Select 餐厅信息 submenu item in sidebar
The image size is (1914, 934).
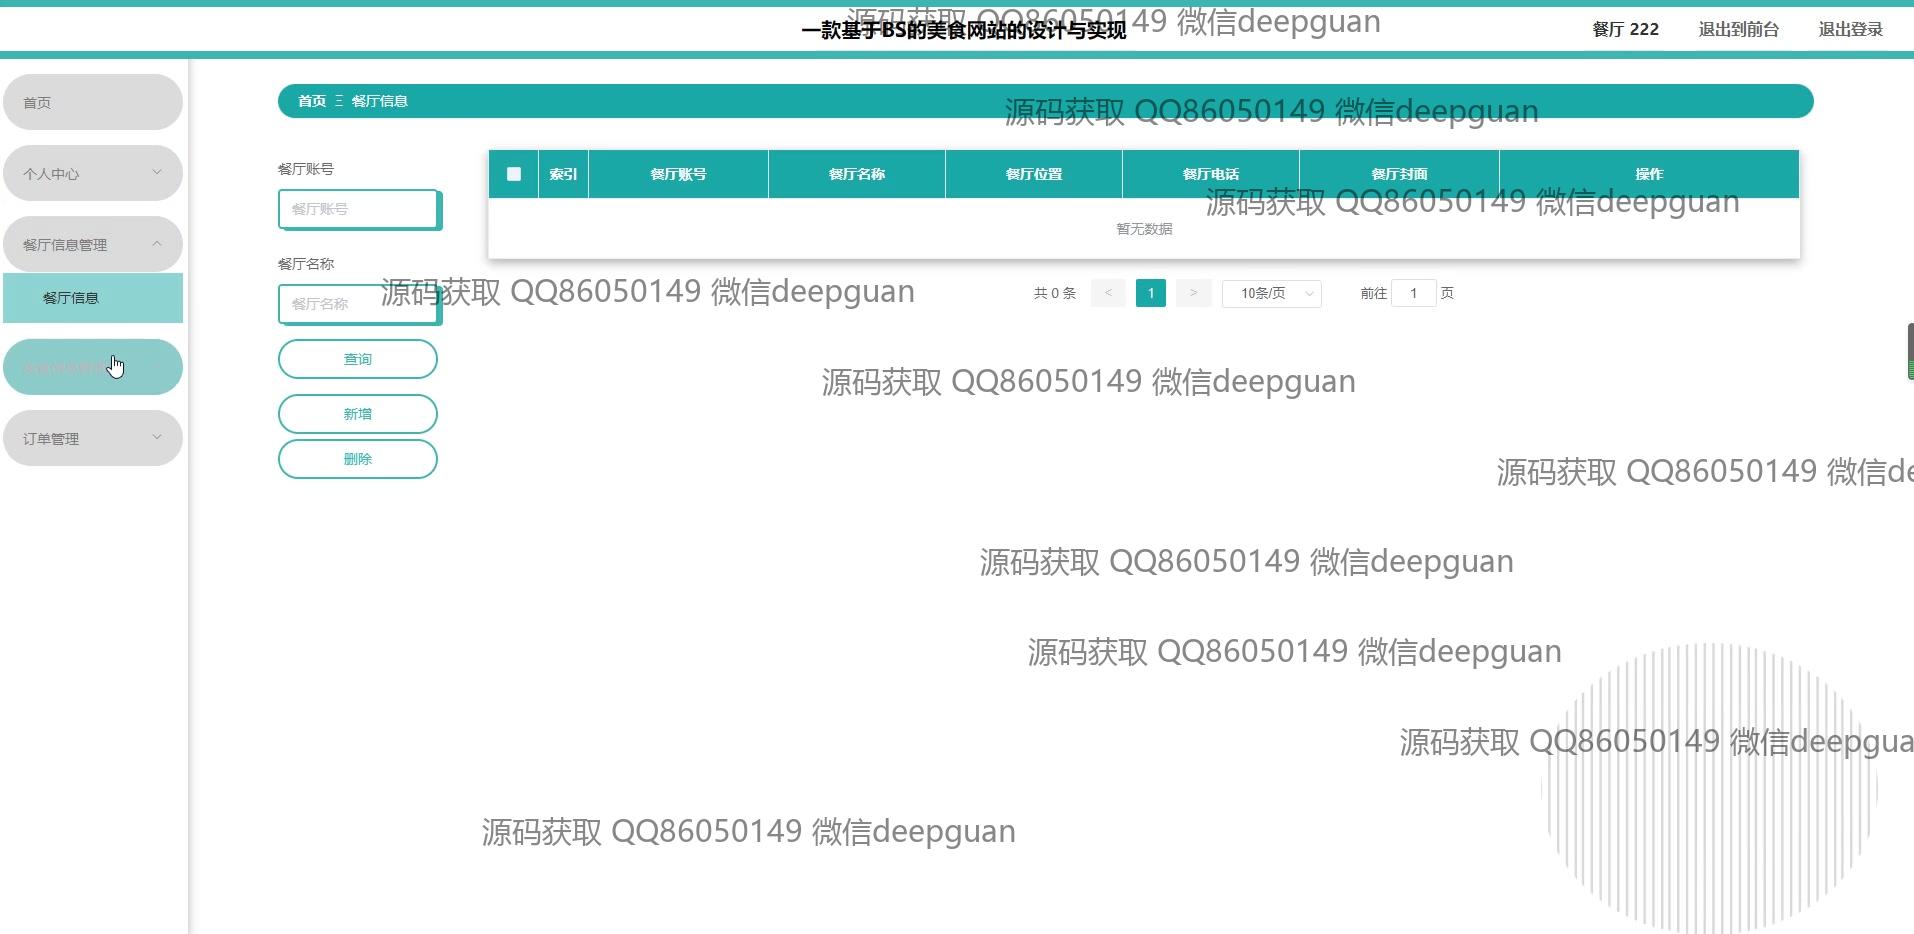point(93,298)
